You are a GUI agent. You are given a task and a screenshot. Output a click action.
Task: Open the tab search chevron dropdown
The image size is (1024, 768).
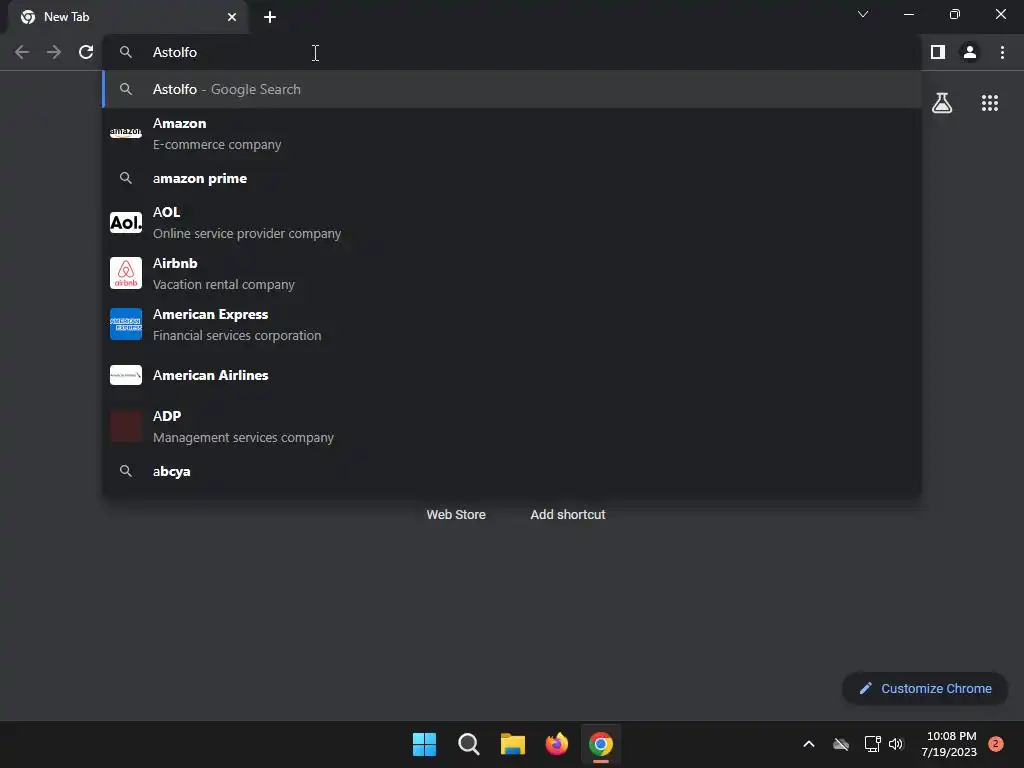click(x=863, y=14)
